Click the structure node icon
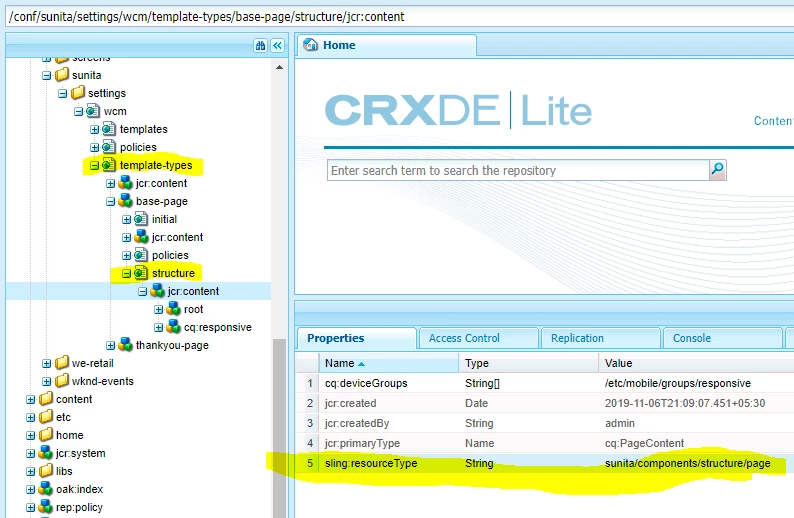The width and height of the screenshot is (794, 518). (x=141, y=273)
